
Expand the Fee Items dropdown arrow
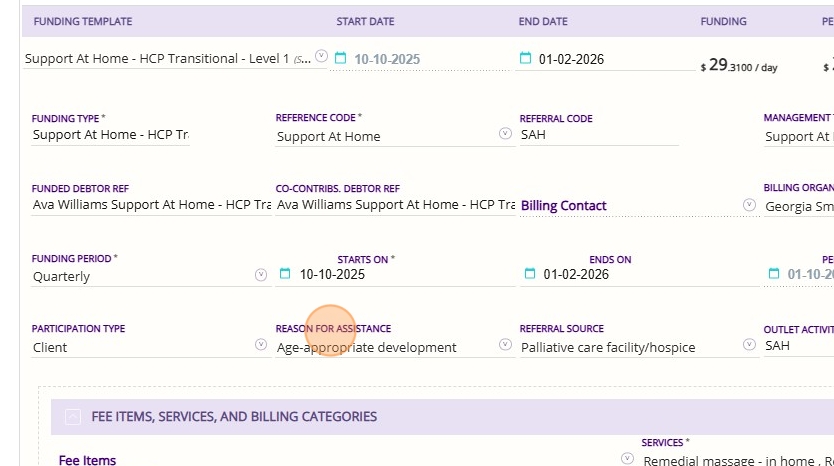coord(627,459)
